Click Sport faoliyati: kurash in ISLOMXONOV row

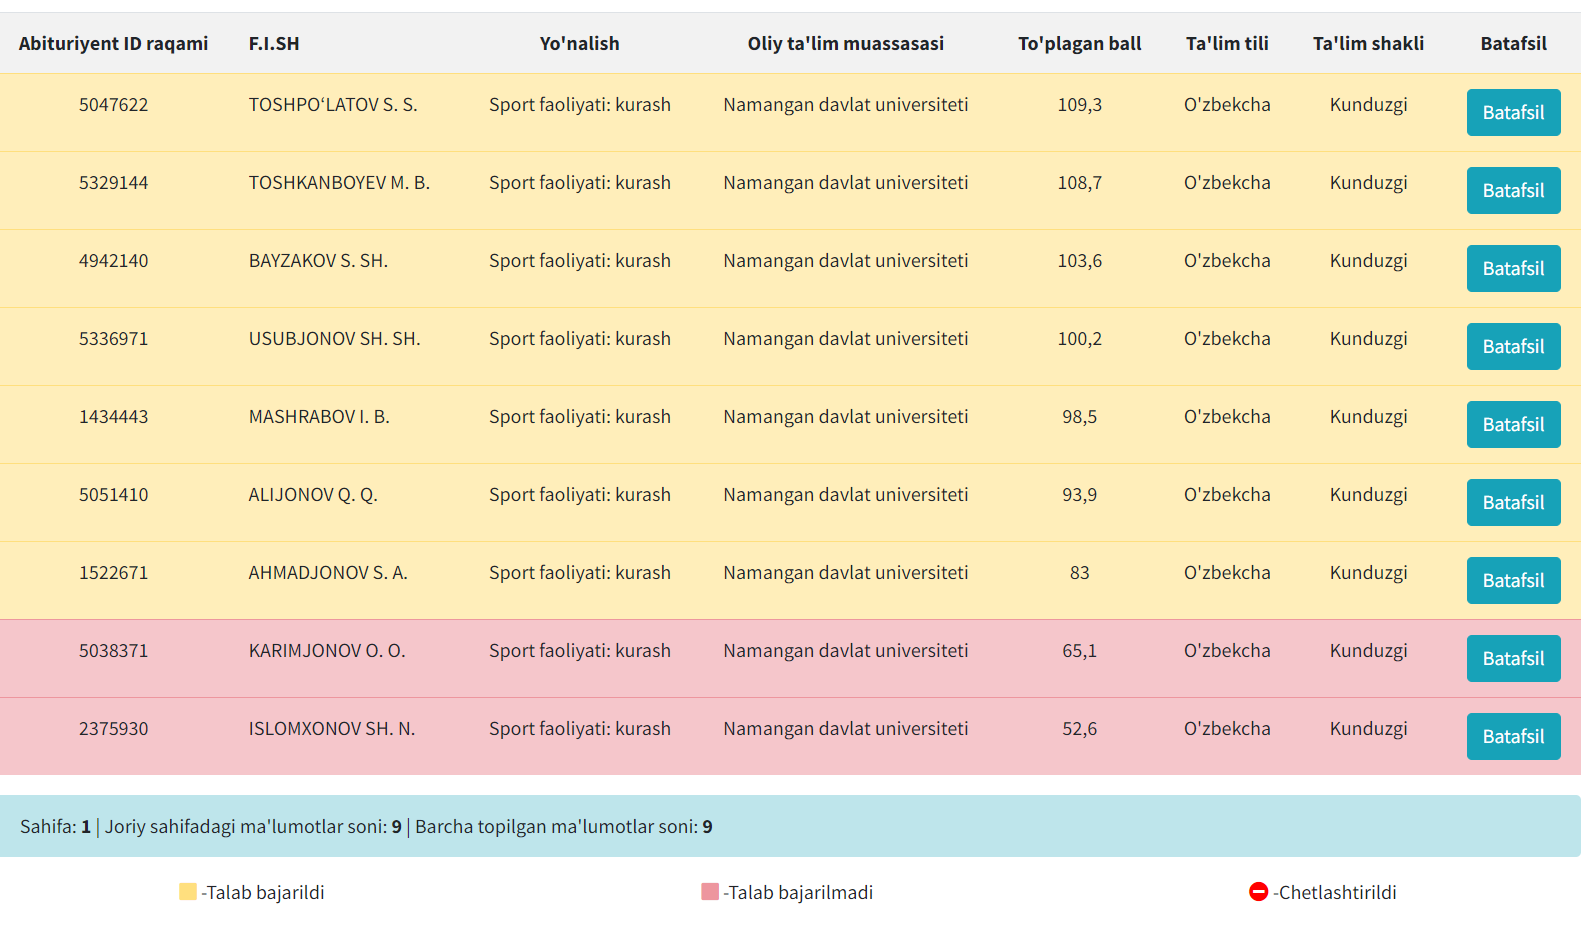tap(580, 729)
